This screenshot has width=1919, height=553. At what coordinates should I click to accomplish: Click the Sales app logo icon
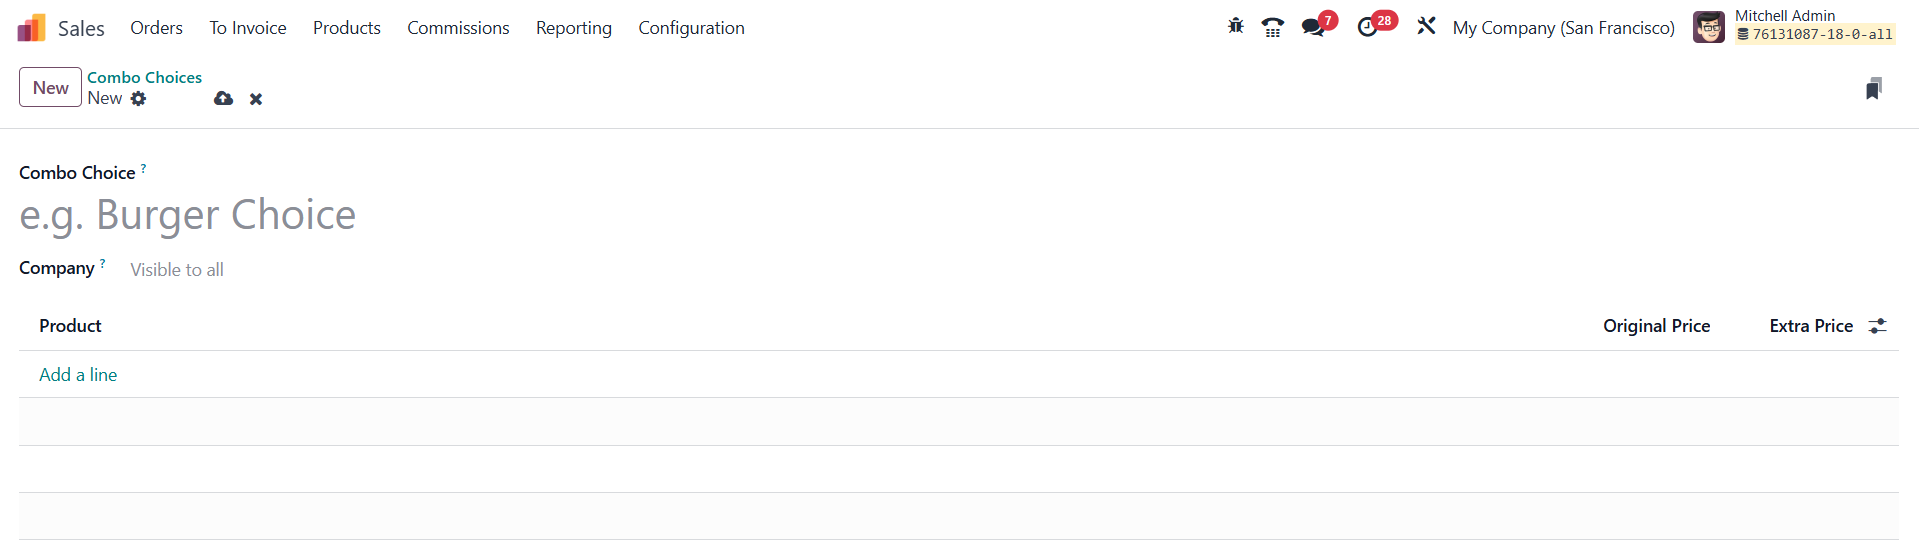pos(32,28)
